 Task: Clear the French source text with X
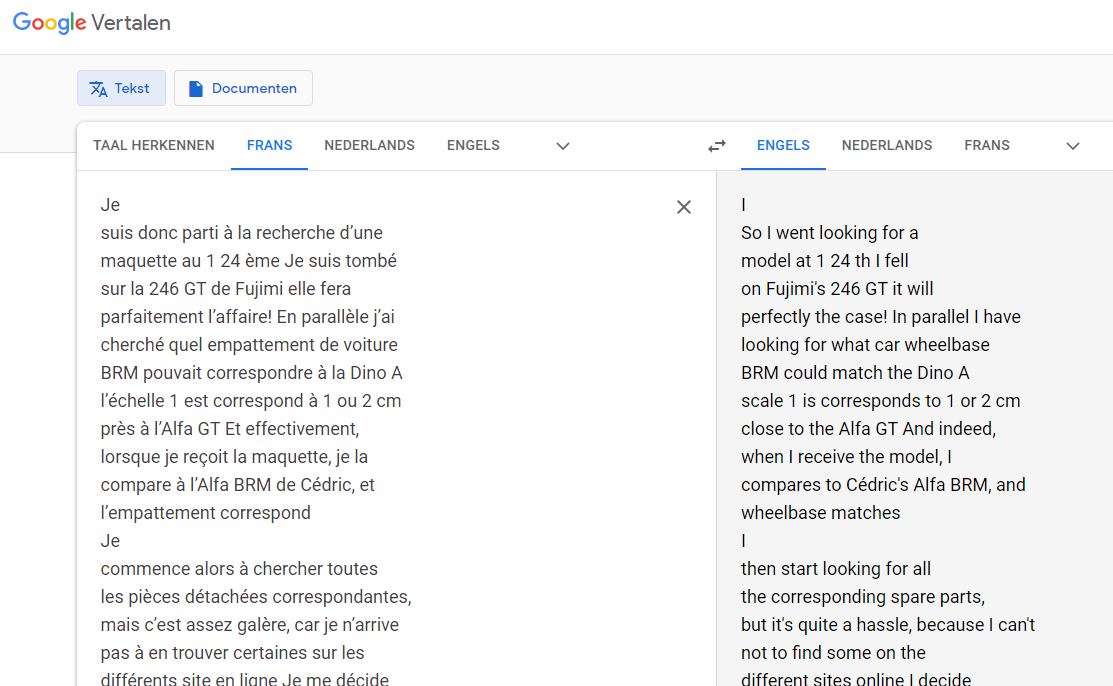[684, 207]
